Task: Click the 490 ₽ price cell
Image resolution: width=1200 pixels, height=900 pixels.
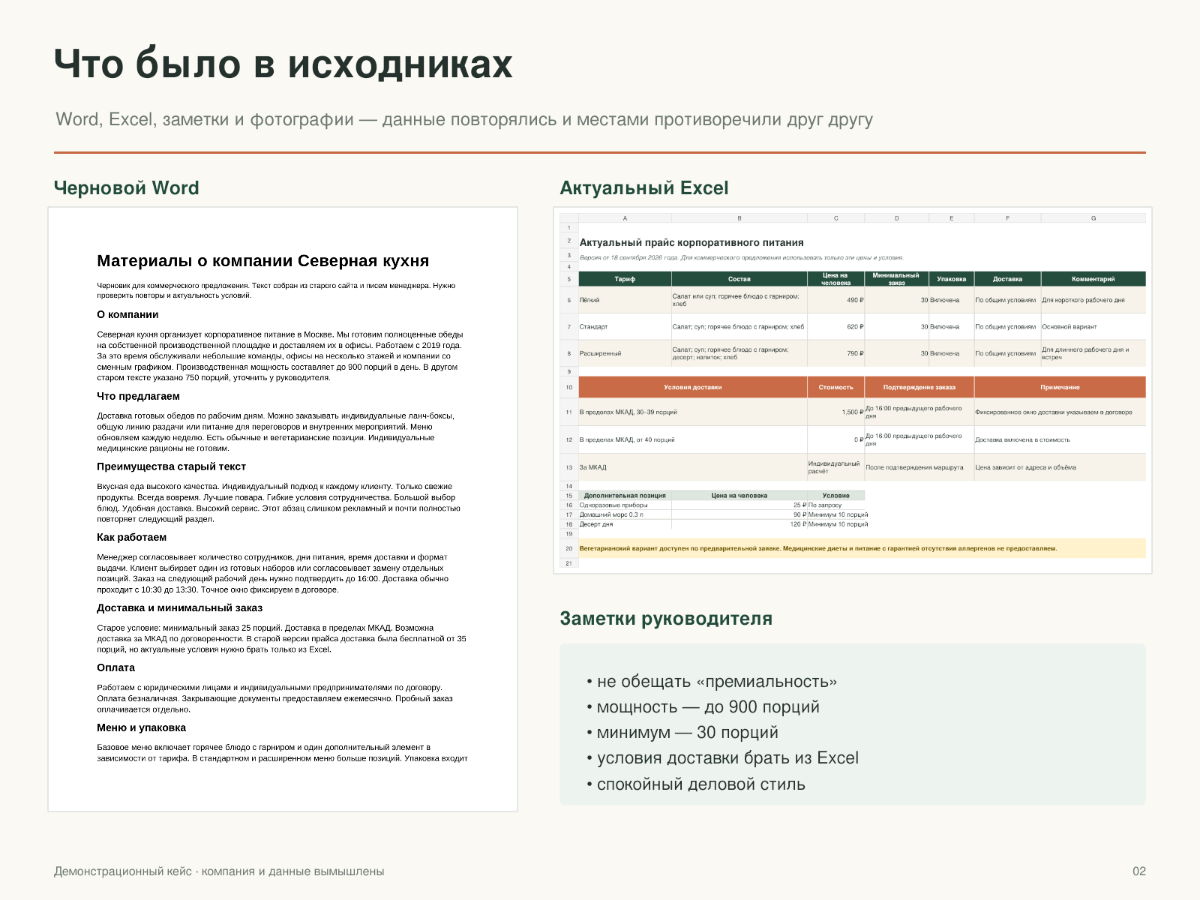Action: click(836, 299)
